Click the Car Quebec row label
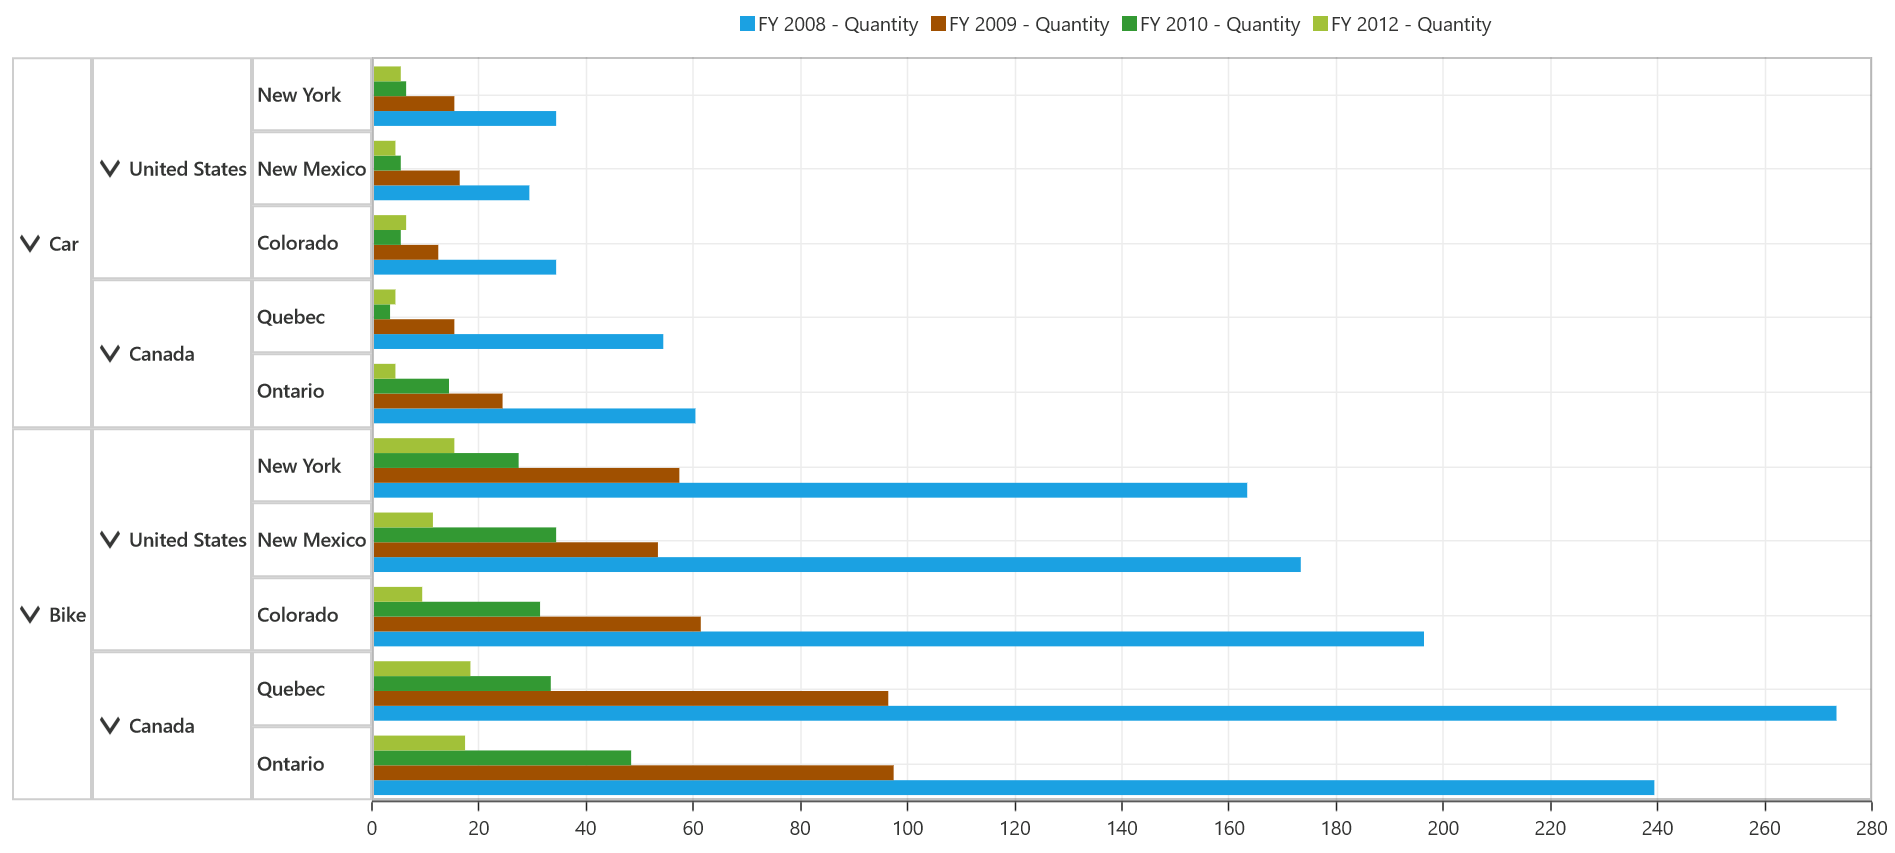This screenshot has height=853, width=1895. (x=291, y=317)
